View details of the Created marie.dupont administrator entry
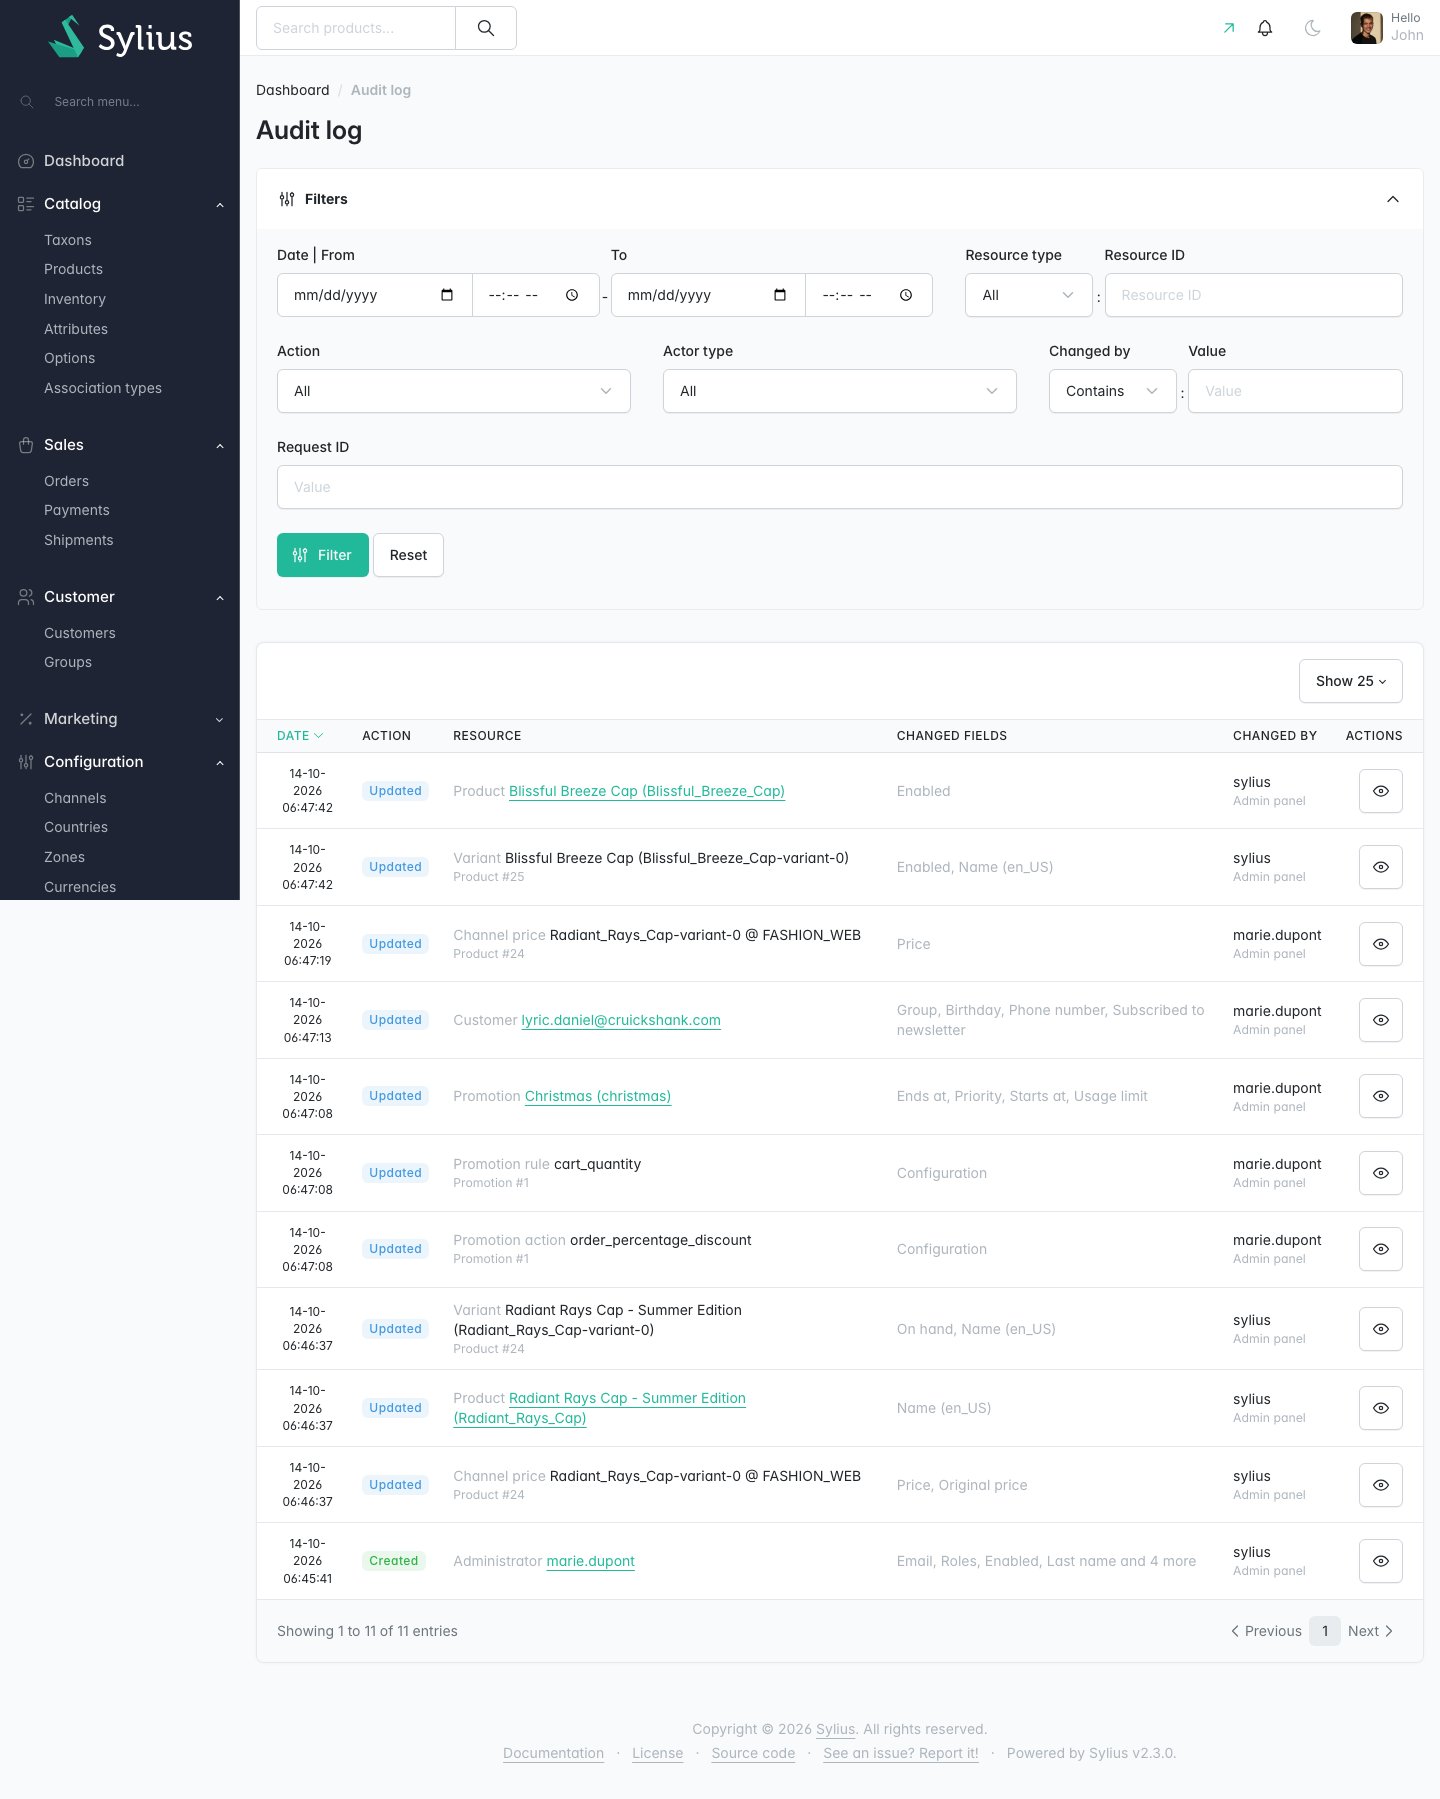Image resolution: width=1440 pixels, height=1799 pixels. click(1380, 1561)
